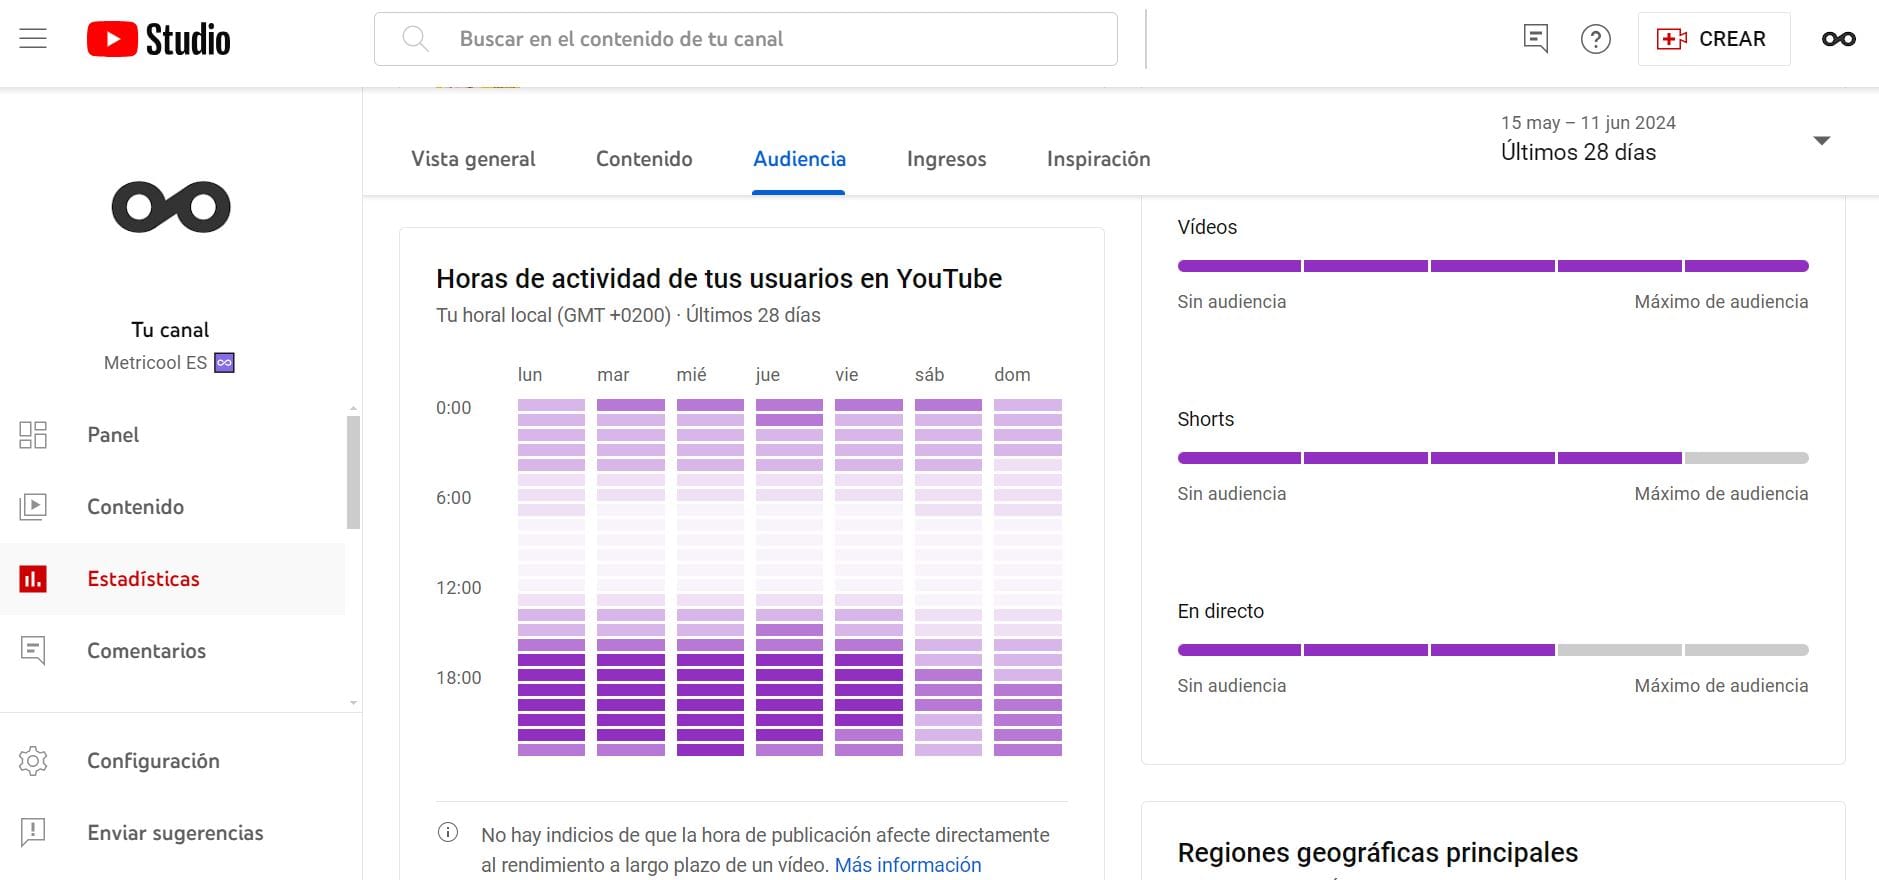Click the search magnifier icon

(x=415, y=39)
